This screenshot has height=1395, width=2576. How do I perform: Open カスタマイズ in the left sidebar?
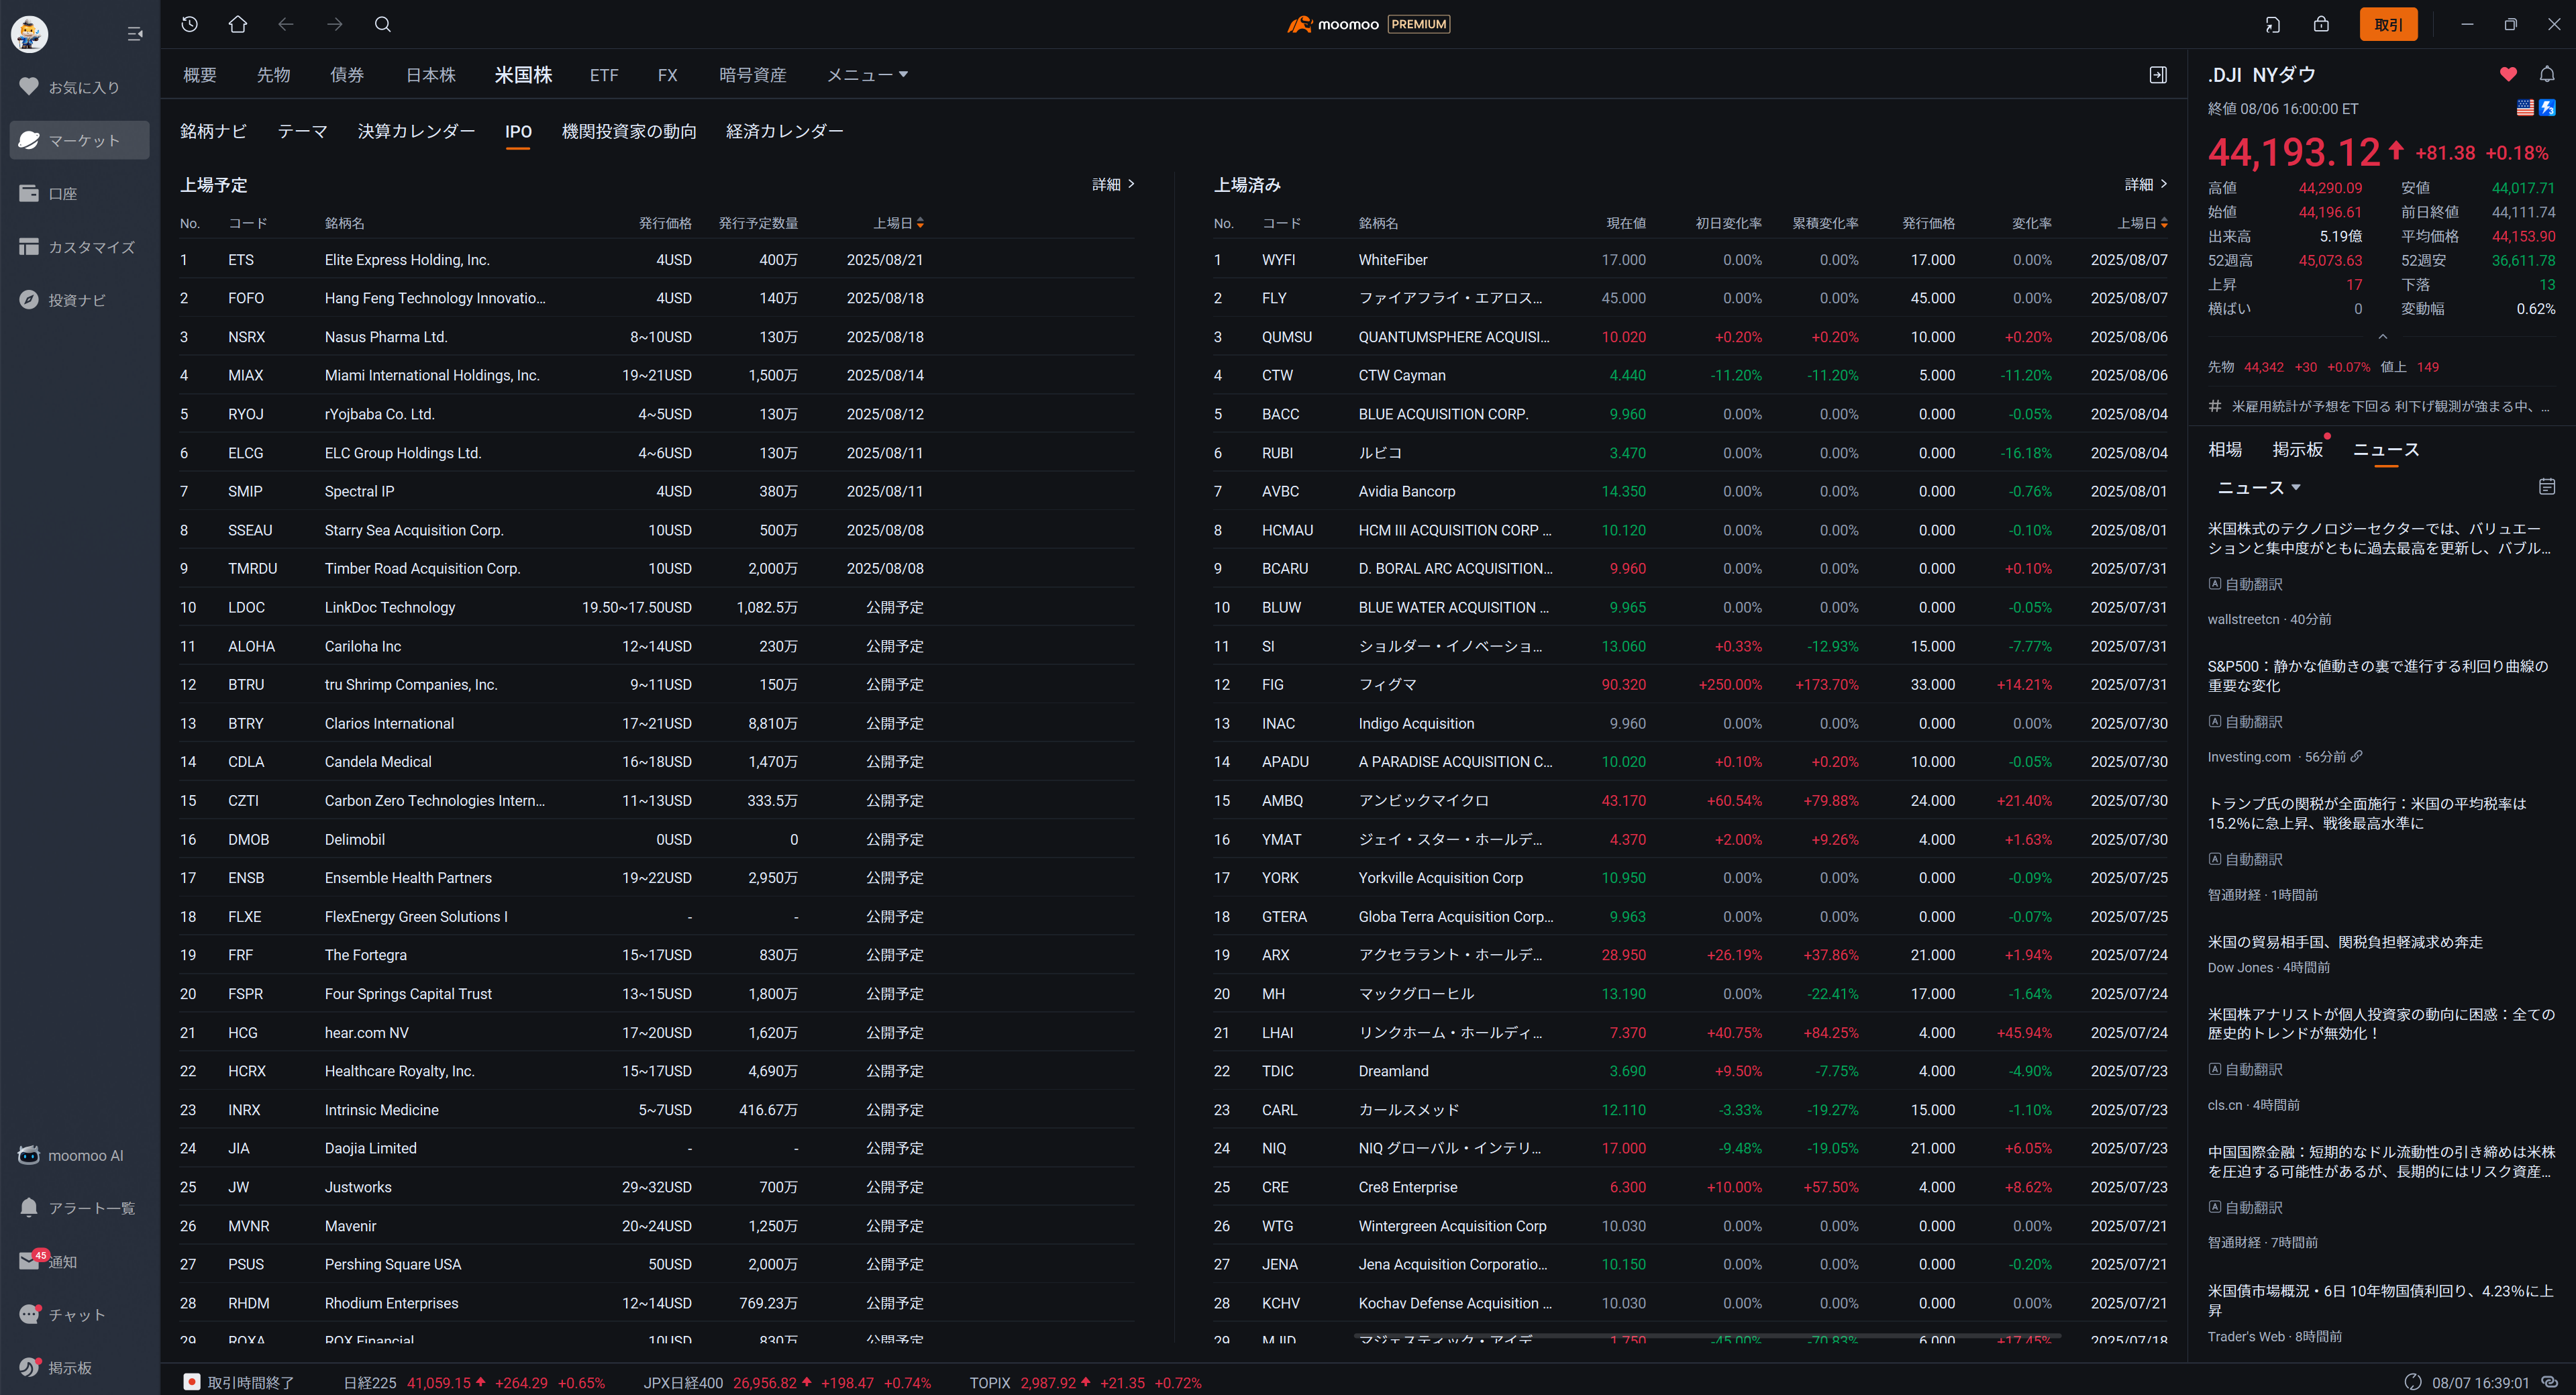click(80, 246)
